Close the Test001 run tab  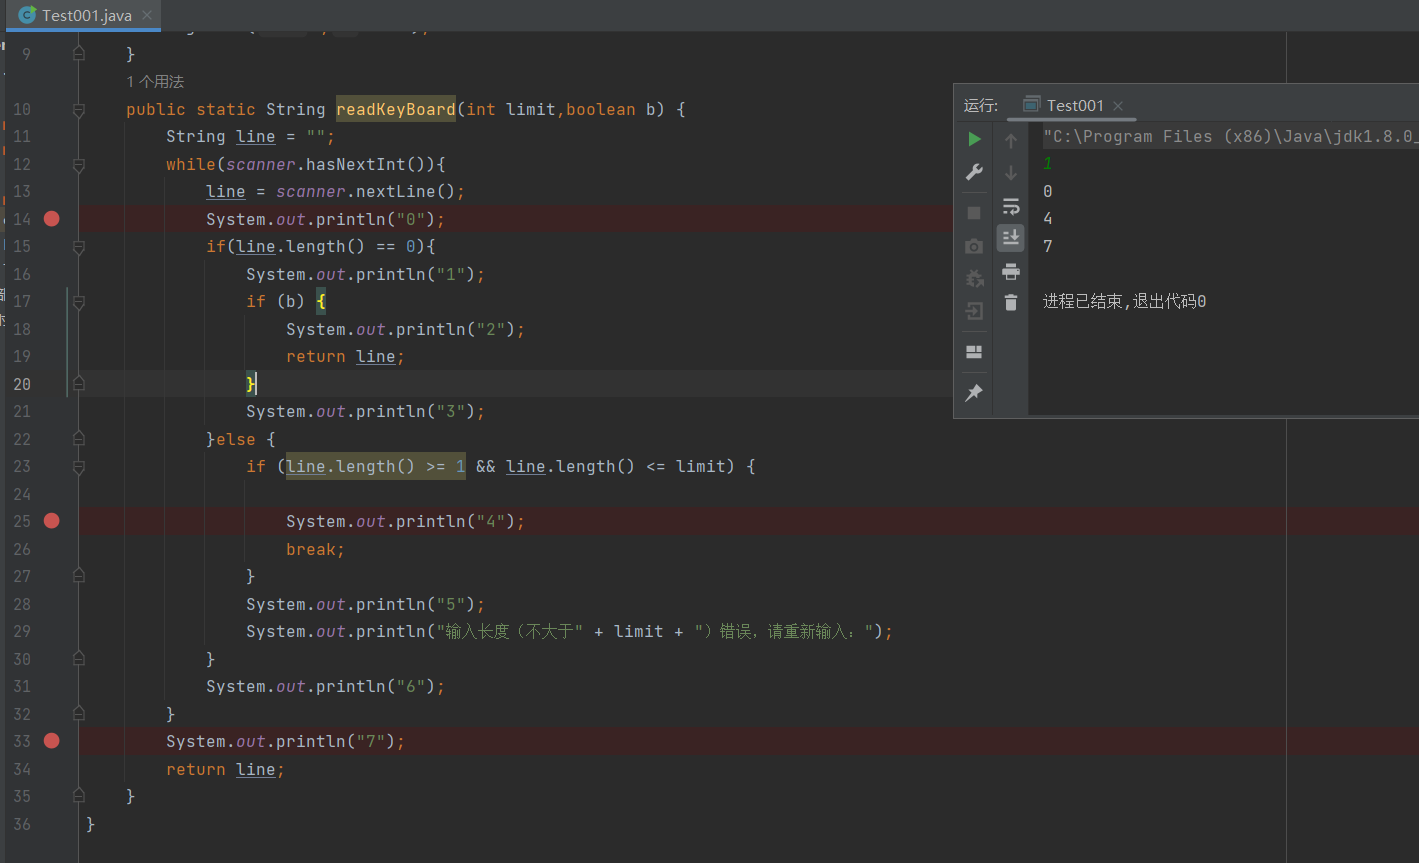click(x=1118, y=106)
